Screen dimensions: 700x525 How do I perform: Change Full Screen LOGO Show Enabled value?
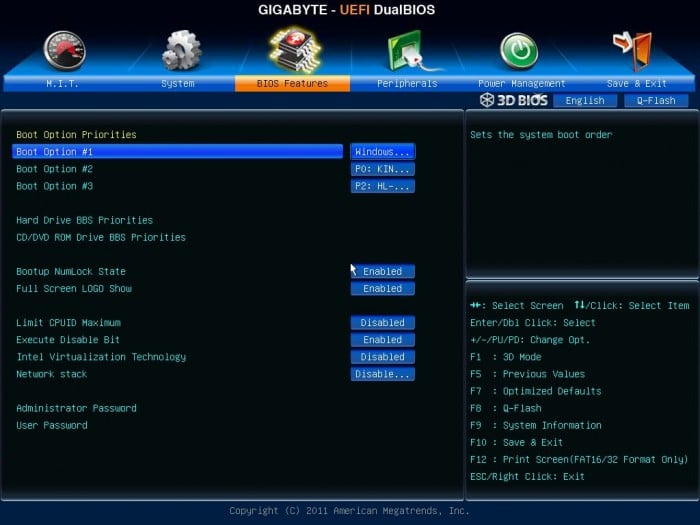383,289
